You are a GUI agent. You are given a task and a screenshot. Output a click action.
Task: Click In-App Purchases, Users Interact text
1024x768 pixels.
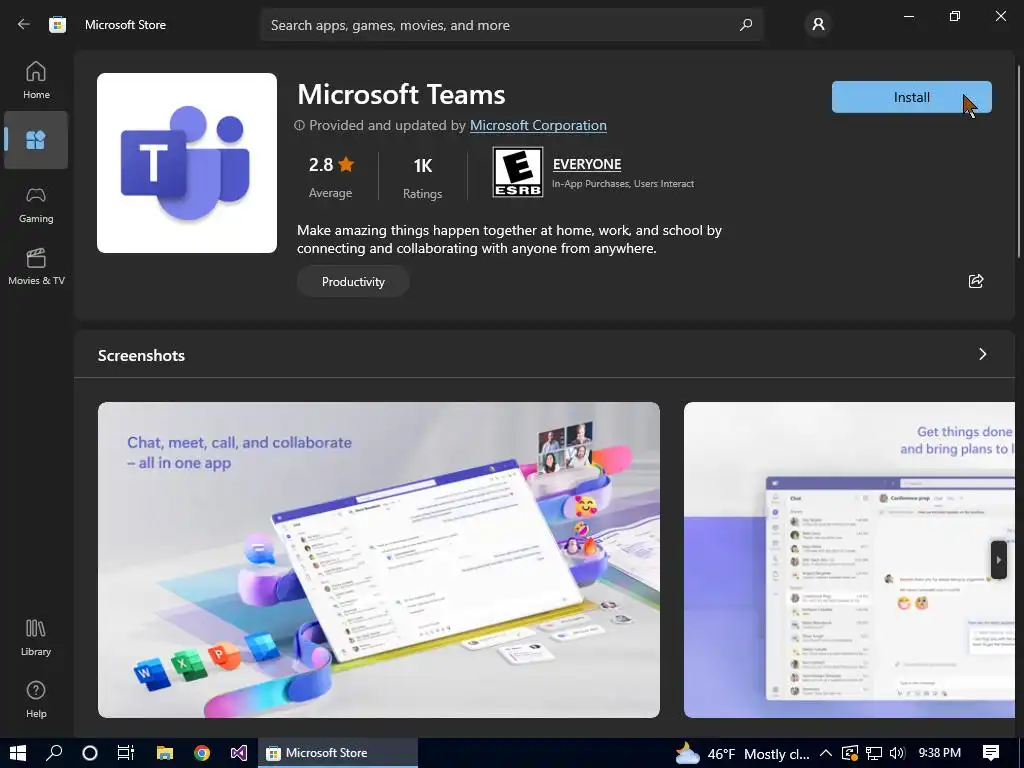coord(622,184)
